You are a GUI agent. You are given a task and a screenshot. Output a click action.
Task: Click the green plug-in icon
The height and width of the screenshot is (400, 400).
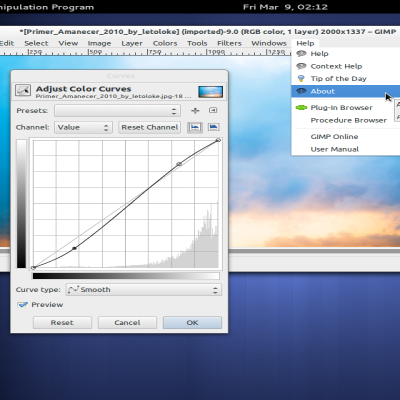pyautogui.click(x=301, y=108)
